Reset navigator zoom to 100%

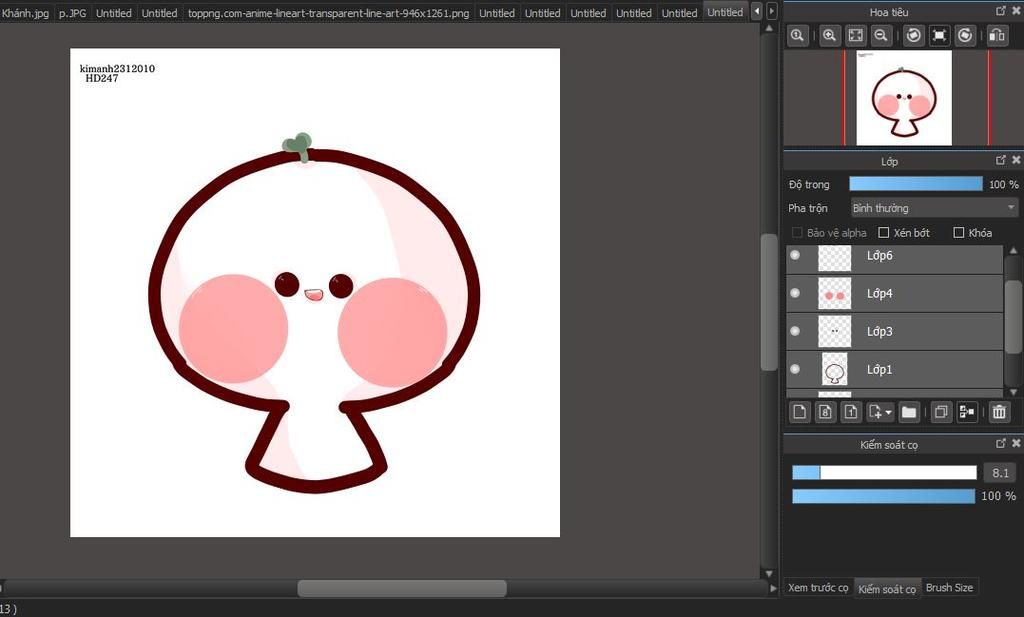click(797, 35)
